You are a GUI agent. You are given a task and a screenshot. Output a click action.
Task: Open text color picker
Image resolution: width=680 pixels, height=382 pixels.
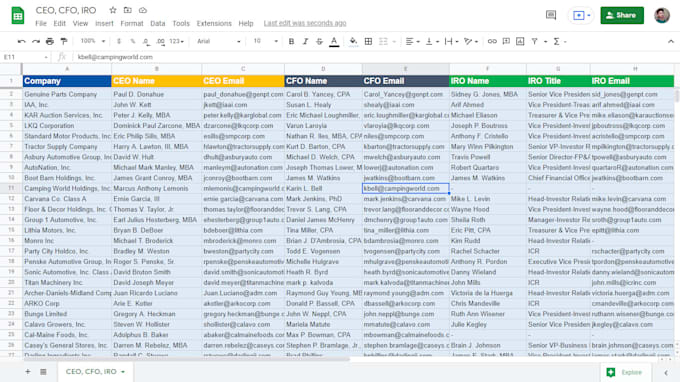[x=334, y=42]
